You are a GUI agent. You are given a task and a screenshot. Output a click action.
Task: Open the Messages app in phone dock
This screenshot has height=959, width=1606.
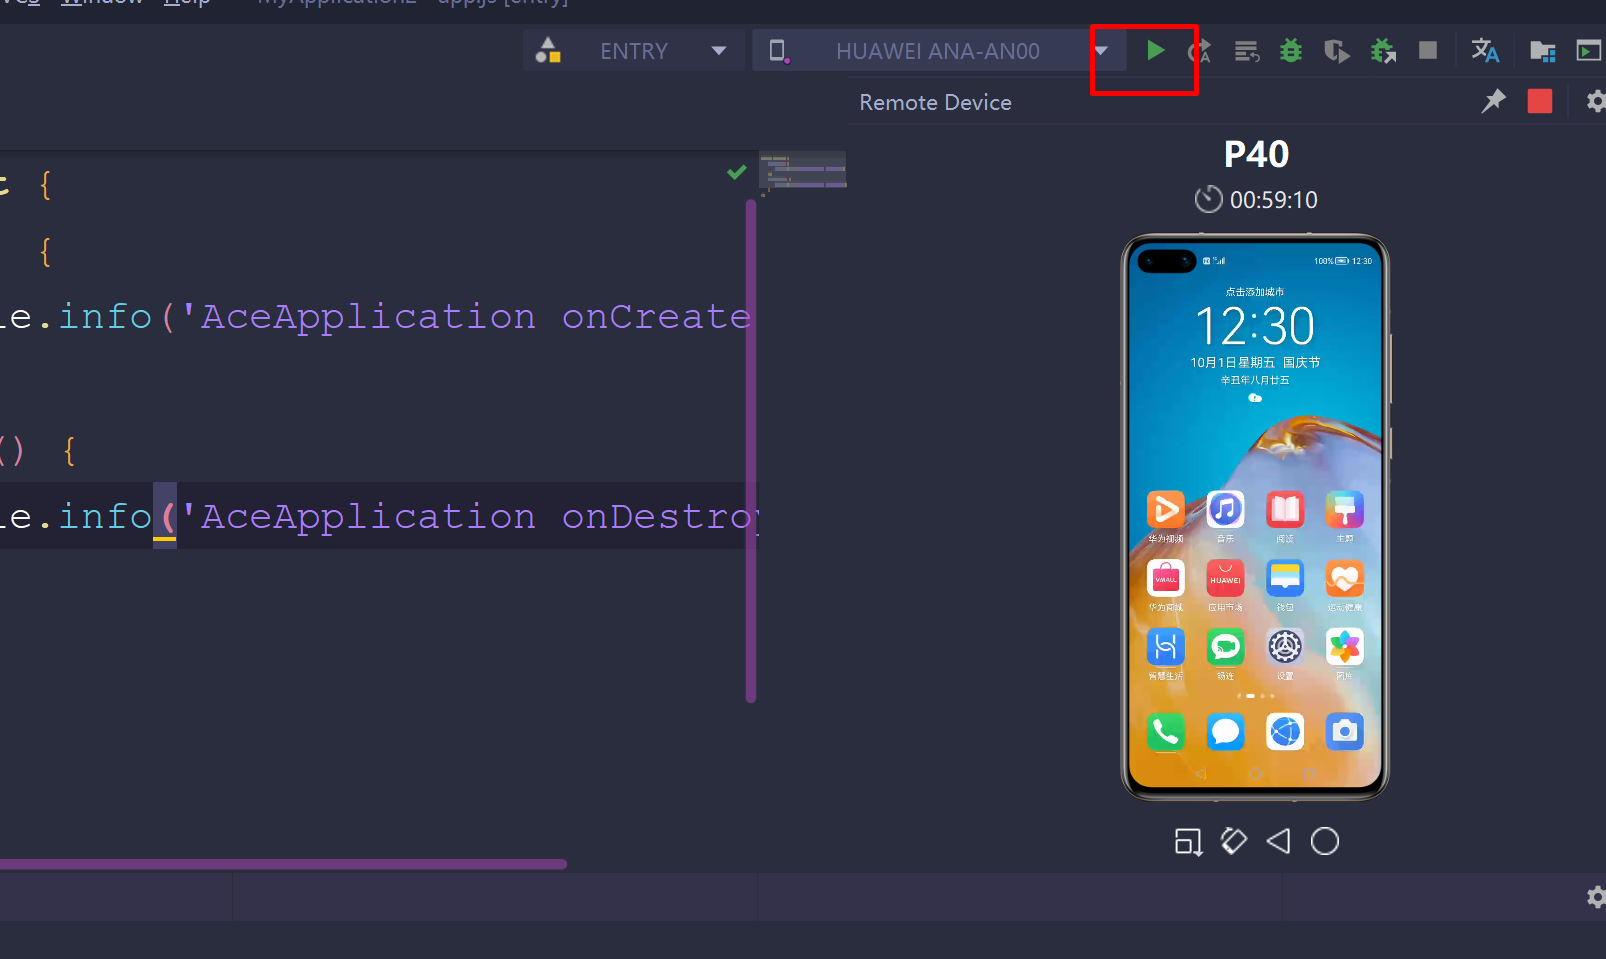(x=1225, y=732)
